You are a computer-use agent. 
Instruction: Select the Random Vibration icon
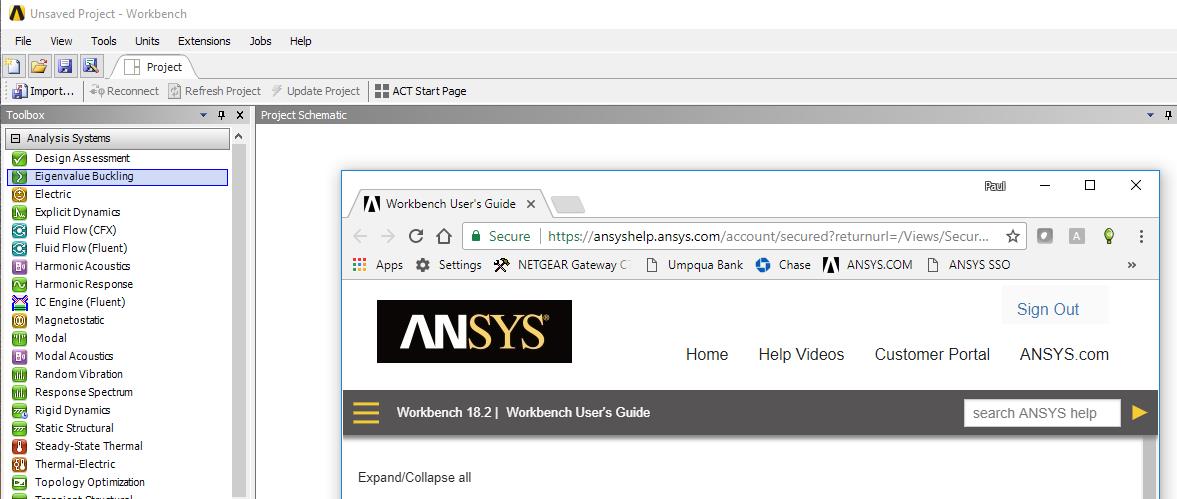point(20,374)
